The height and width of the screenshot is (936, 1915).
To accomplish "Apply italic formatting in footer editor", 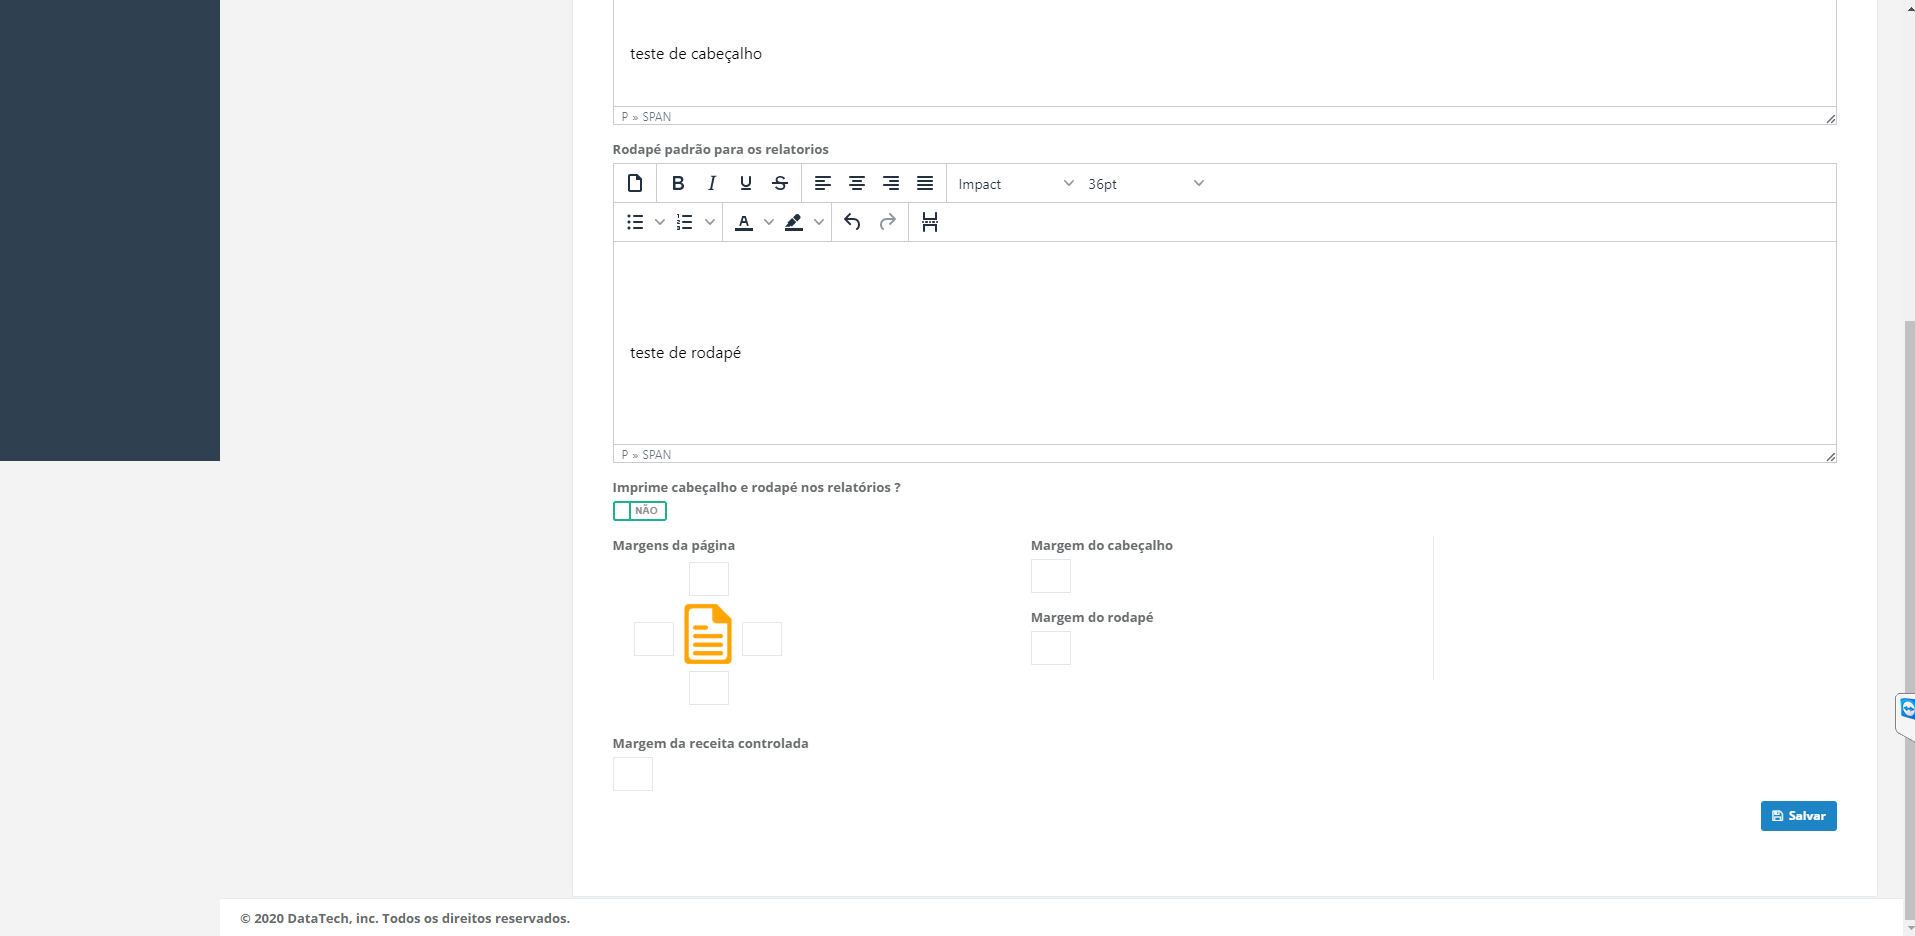I will (x=712, y=183).
